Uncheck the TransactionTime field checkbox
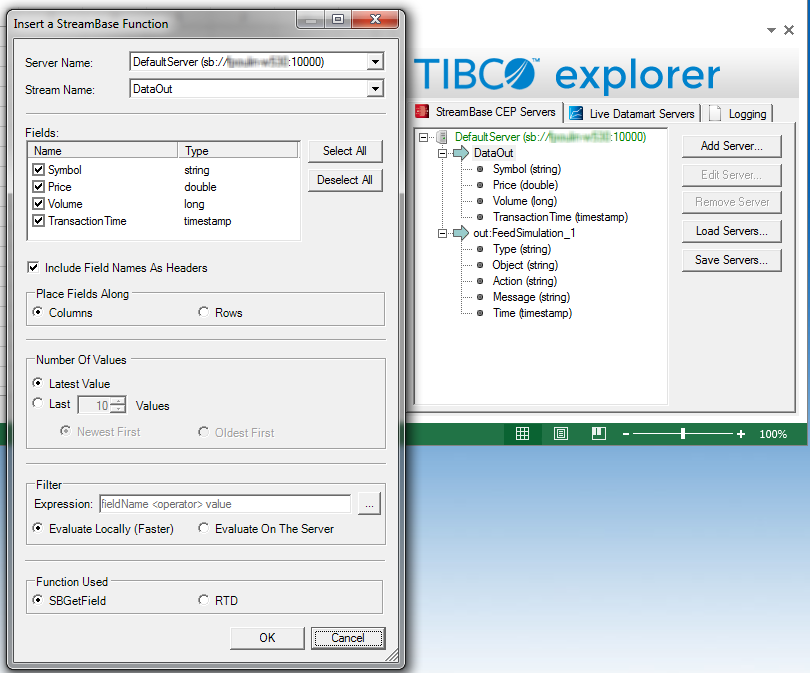 point(38,221)
